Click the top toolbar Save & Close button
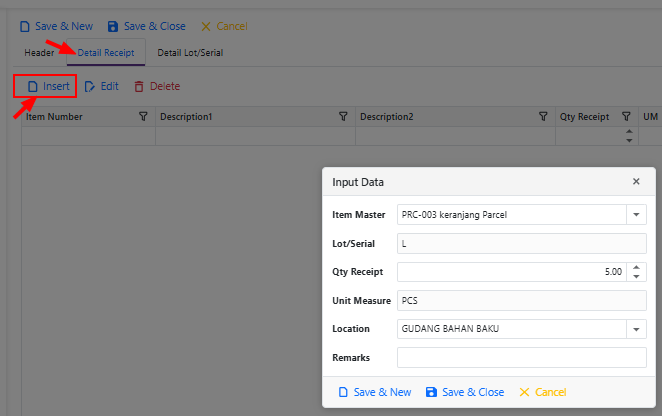Screen dimensions: 662x416 pyautogui.click(x=147, y=26)
